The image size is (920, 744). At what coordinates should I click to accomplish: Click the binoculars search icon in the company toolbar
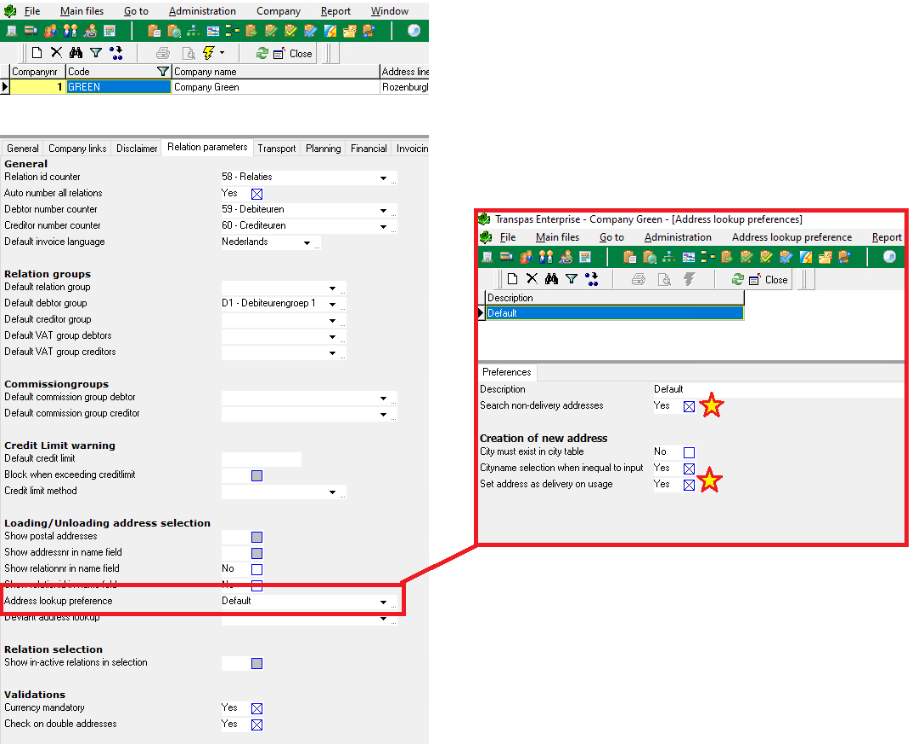pyautogui.click(x=76, y=53)
